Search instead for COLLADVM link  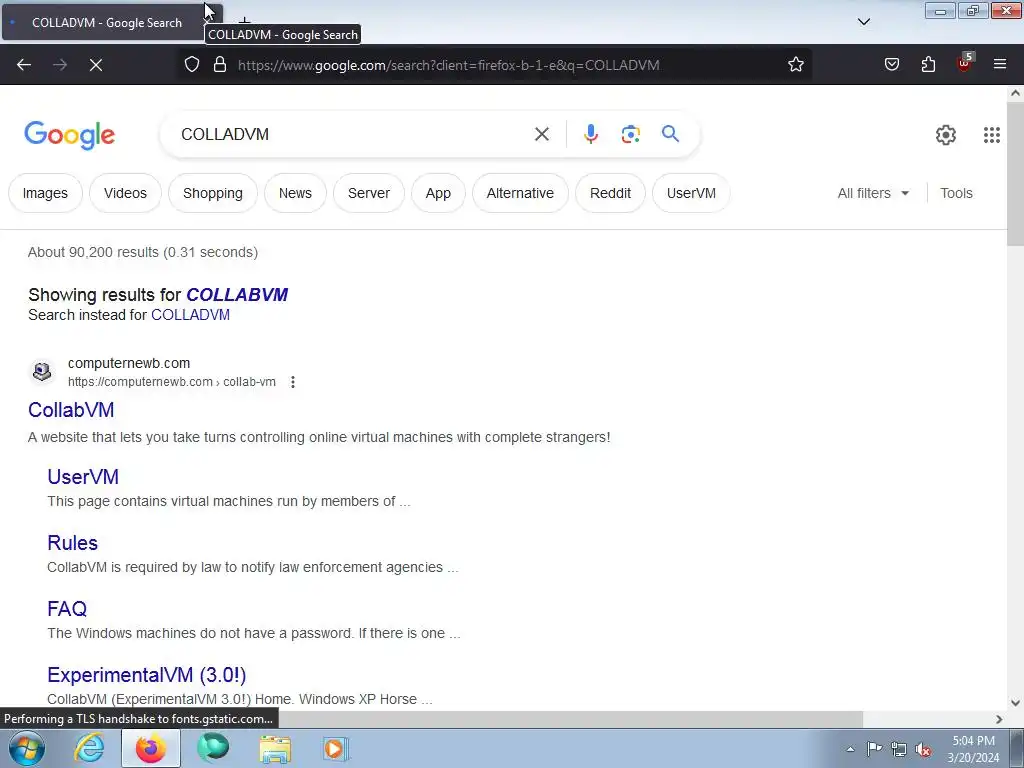point(190,315)
